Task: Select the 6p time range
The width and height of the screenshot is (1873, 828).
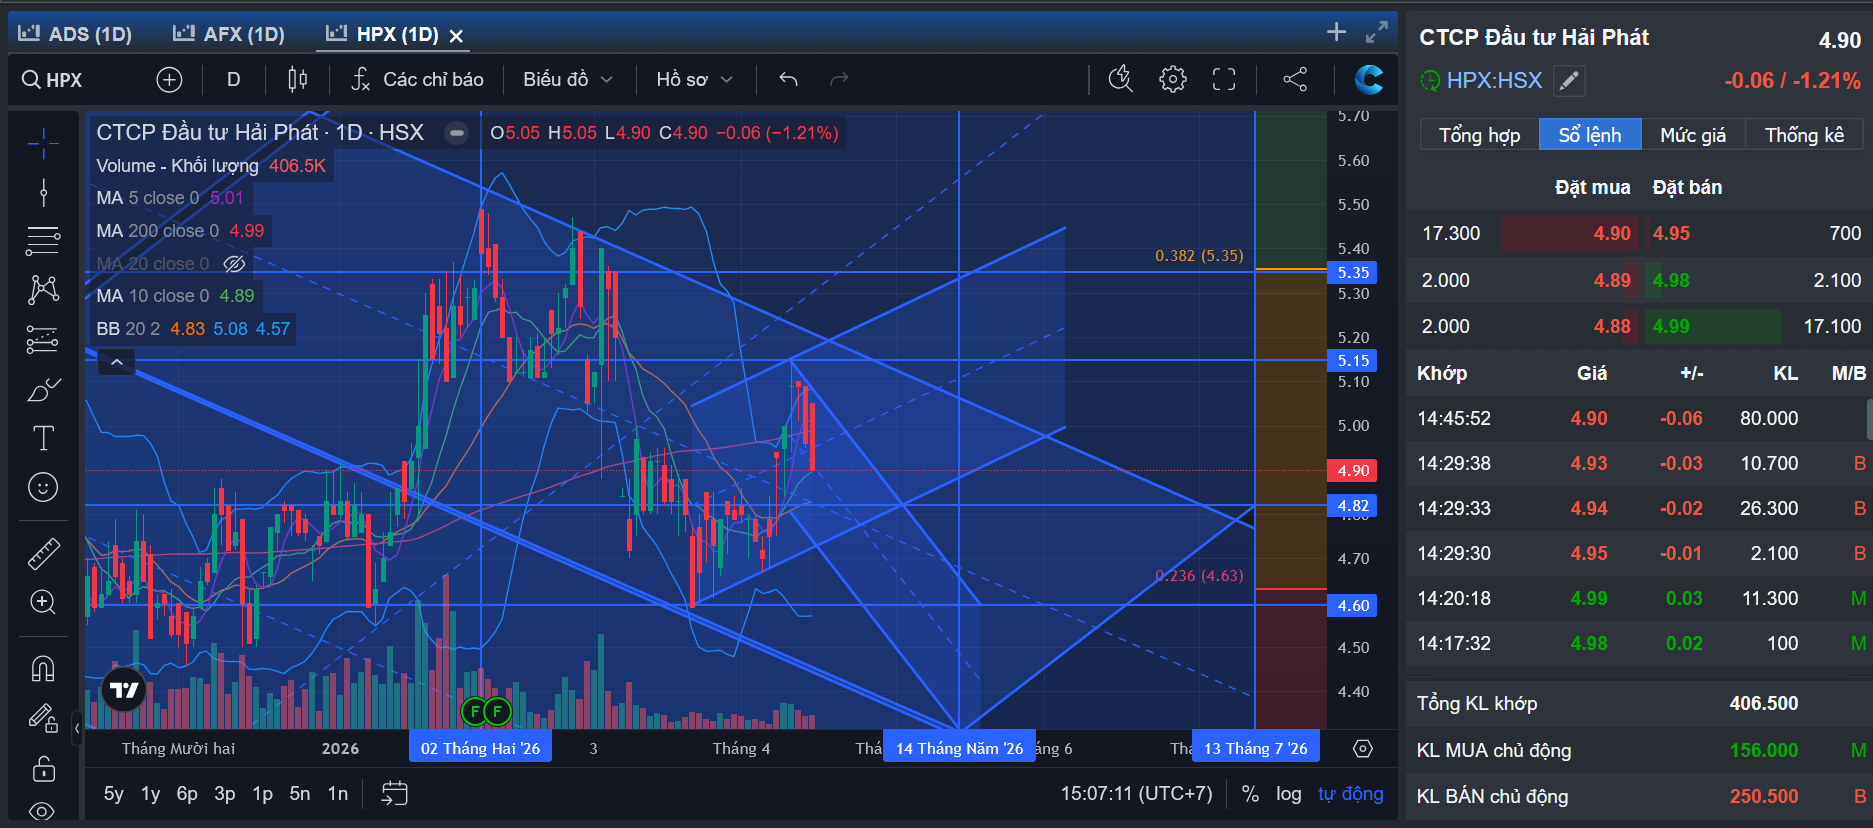Action: point(187,793)
